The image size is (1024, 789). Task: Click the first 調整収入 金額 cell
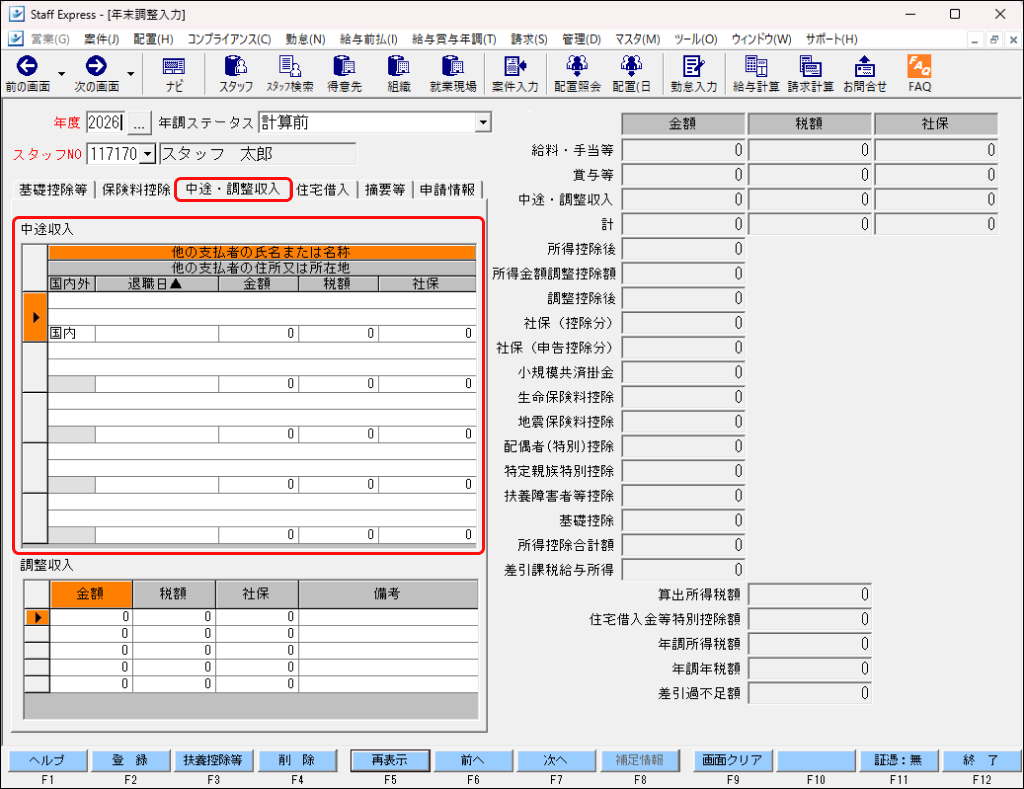(91, 617)
